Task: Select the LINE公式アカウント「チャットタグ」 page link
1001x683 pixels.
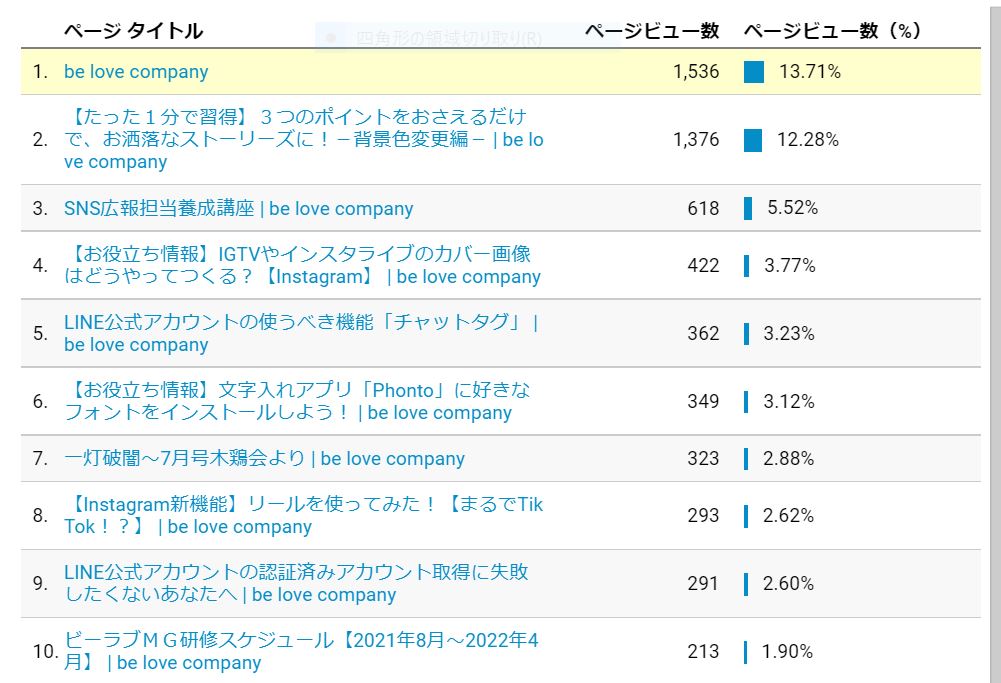Action: tap(300, 333)
